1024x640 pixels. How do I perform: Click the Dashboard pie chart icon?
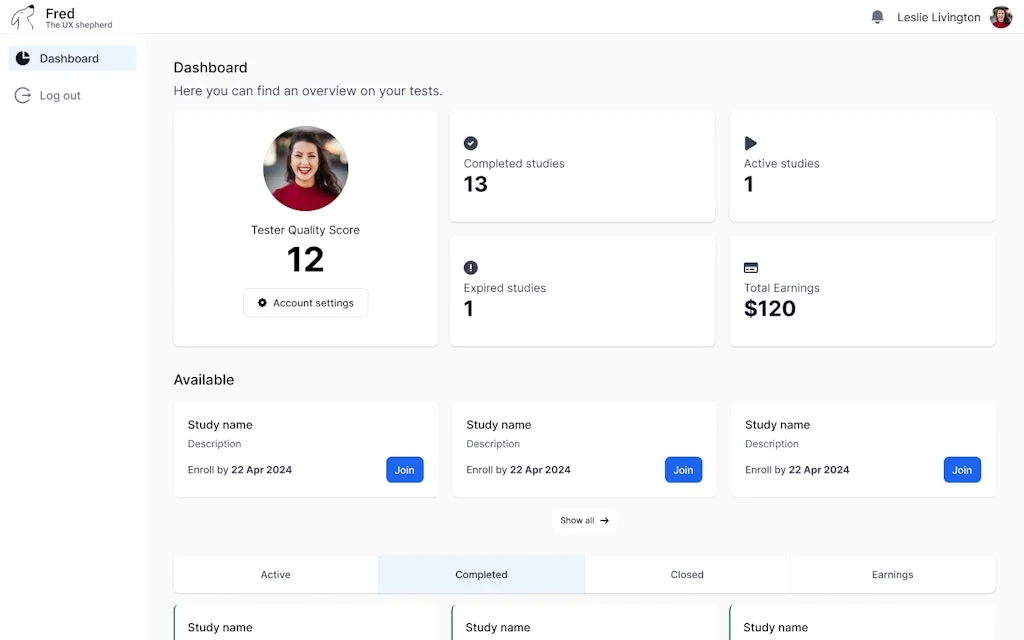pos(23,59)
